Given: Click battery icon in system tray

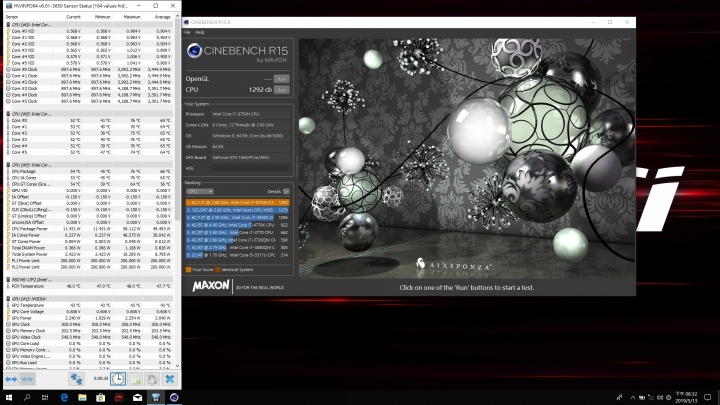Looking at the screenshot, I should pos(641,397).
